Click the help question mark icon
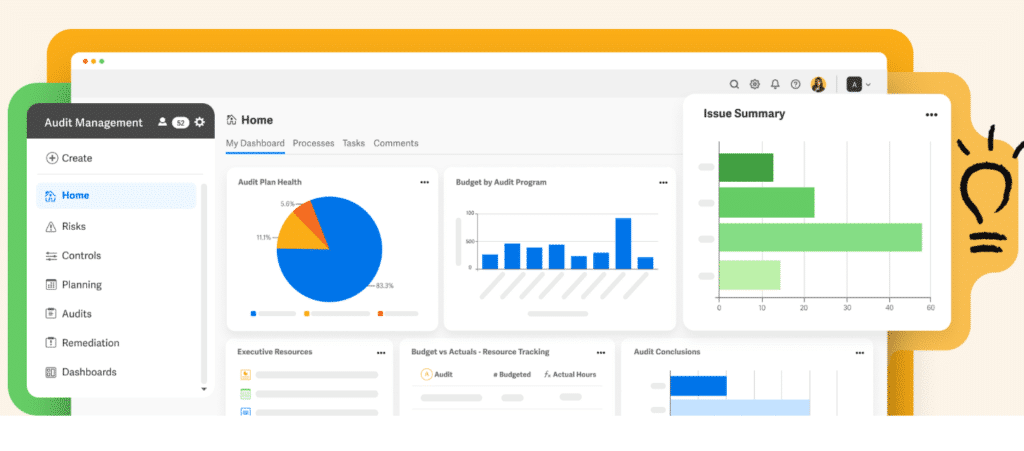 click(x=795, y=84)
